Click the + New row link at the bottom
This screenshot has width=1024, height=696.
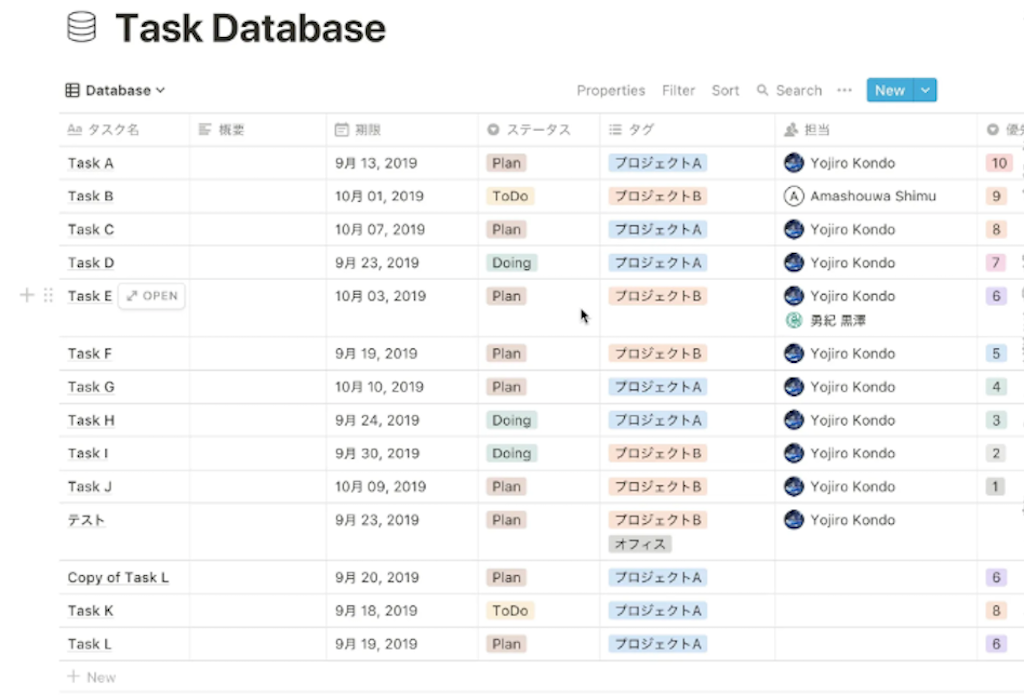click(x=92, y=677)
